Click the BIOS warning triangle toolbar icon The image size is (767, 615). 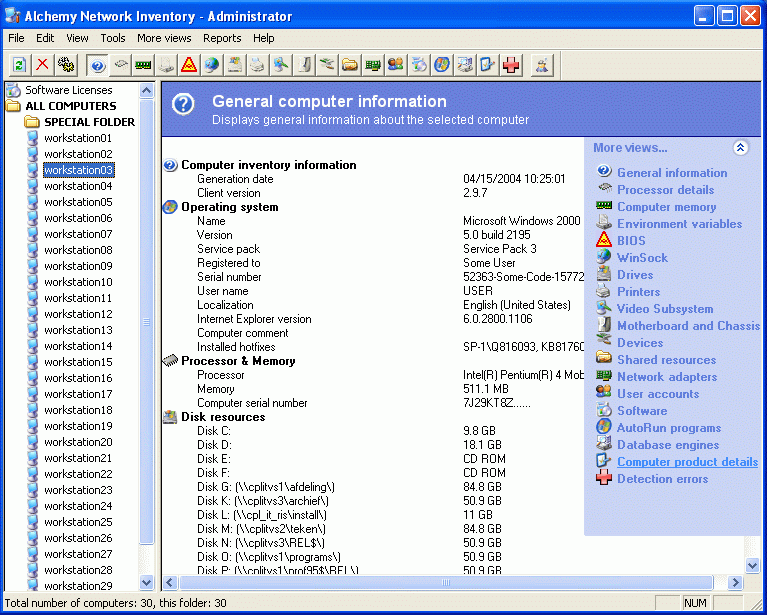coord(188,65)
